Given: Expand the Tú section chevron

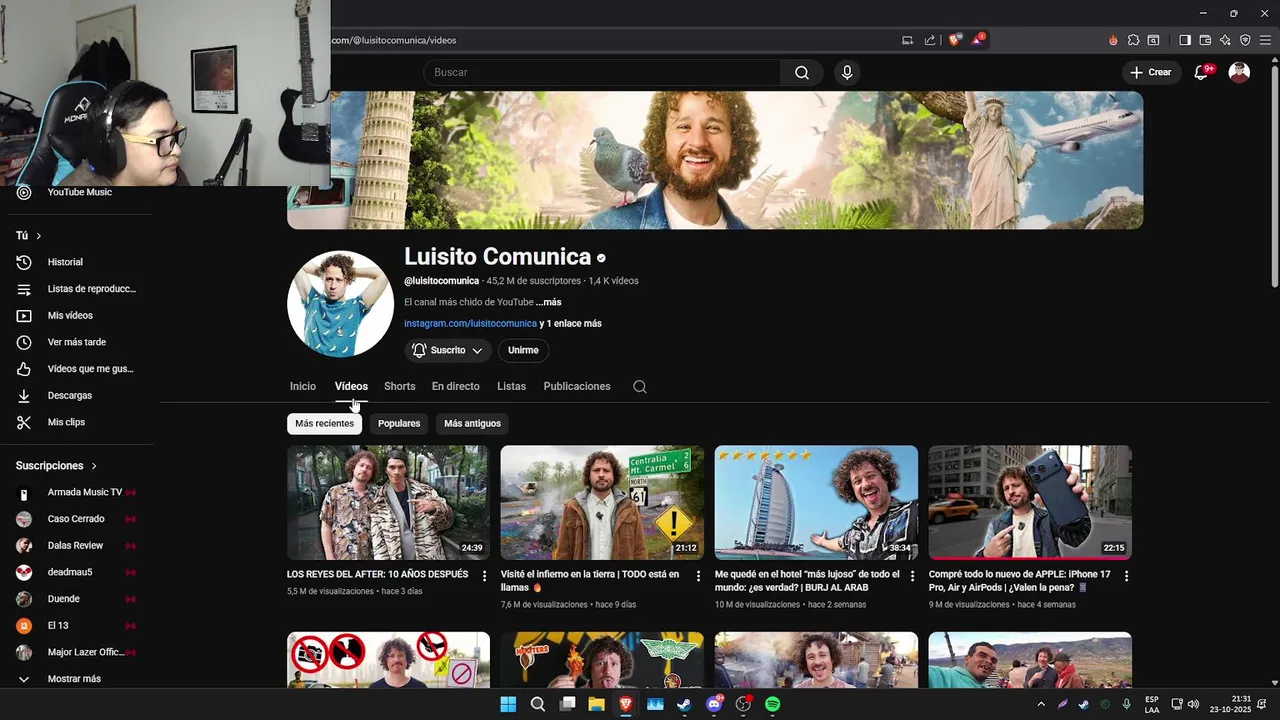Looking at the screenshot, I should coord(39,236).
